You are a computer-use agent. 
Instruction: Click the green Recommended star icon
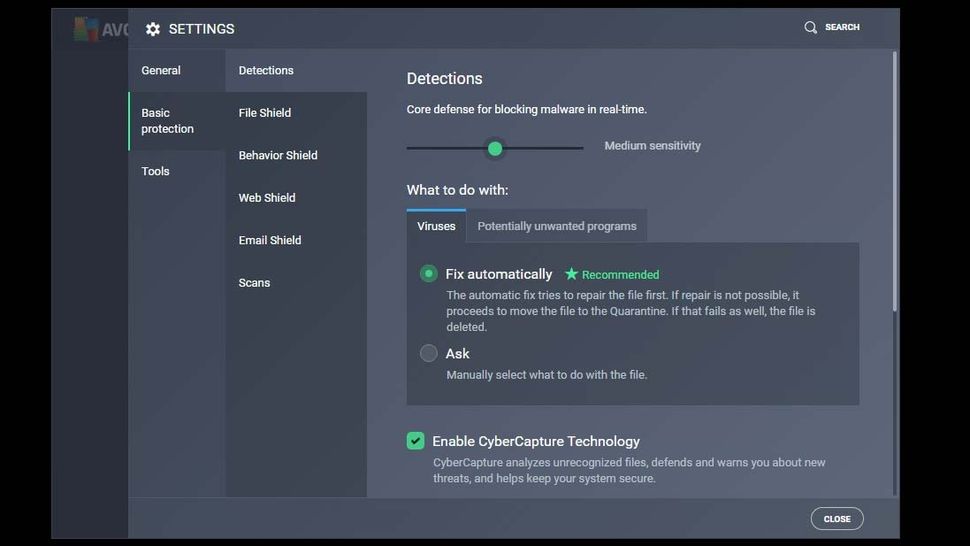(x=572, y=273)
